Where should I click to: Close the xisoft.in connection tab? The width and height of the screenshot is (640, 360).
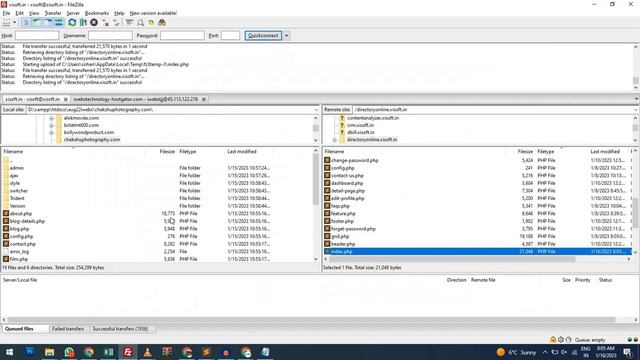65,99
